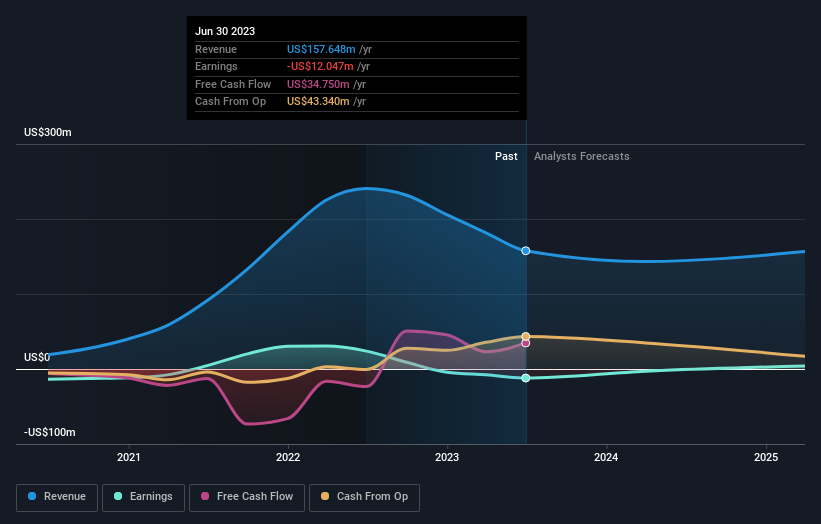
Task: Click the blue Revenue data point marker
Action: pyautogui.click(x=526, y=251)
